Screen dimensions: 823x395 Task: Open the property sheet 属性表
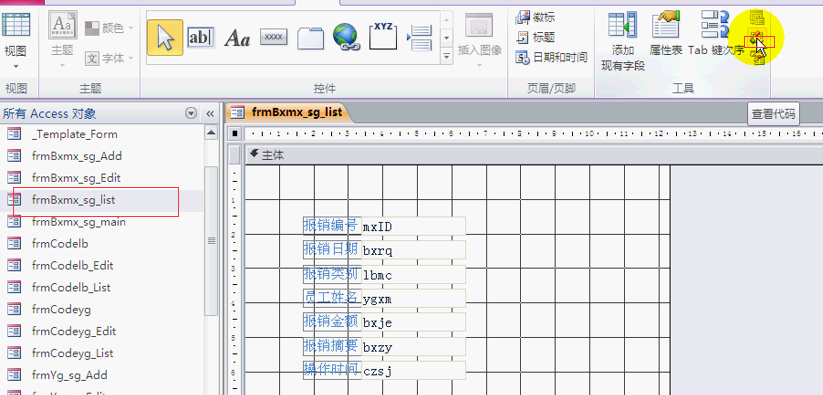tap(665, 34)
